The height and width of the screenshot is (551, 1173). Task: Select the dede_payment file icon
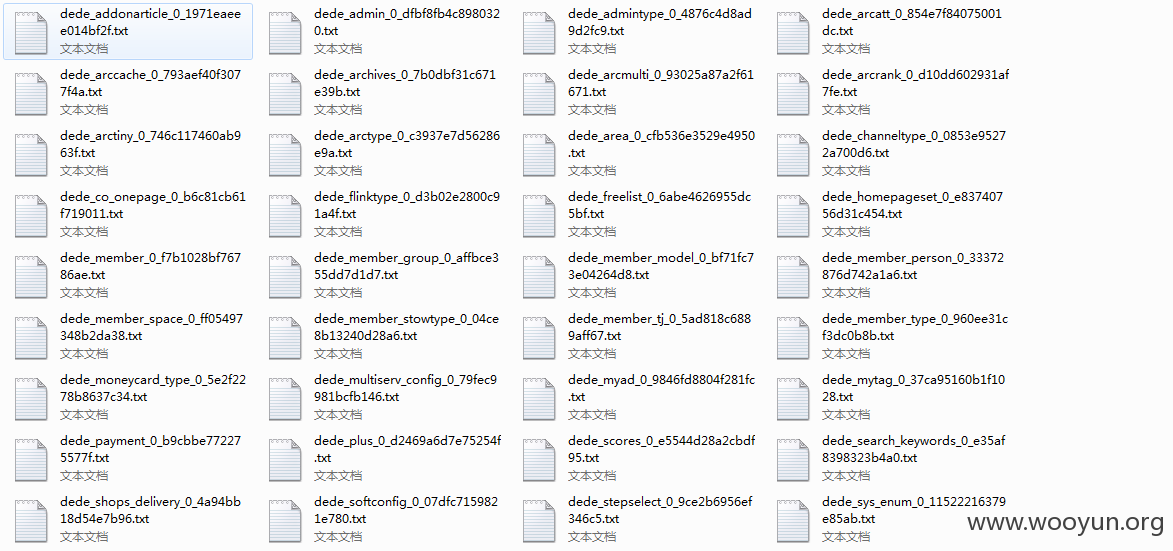pos(32,458)
